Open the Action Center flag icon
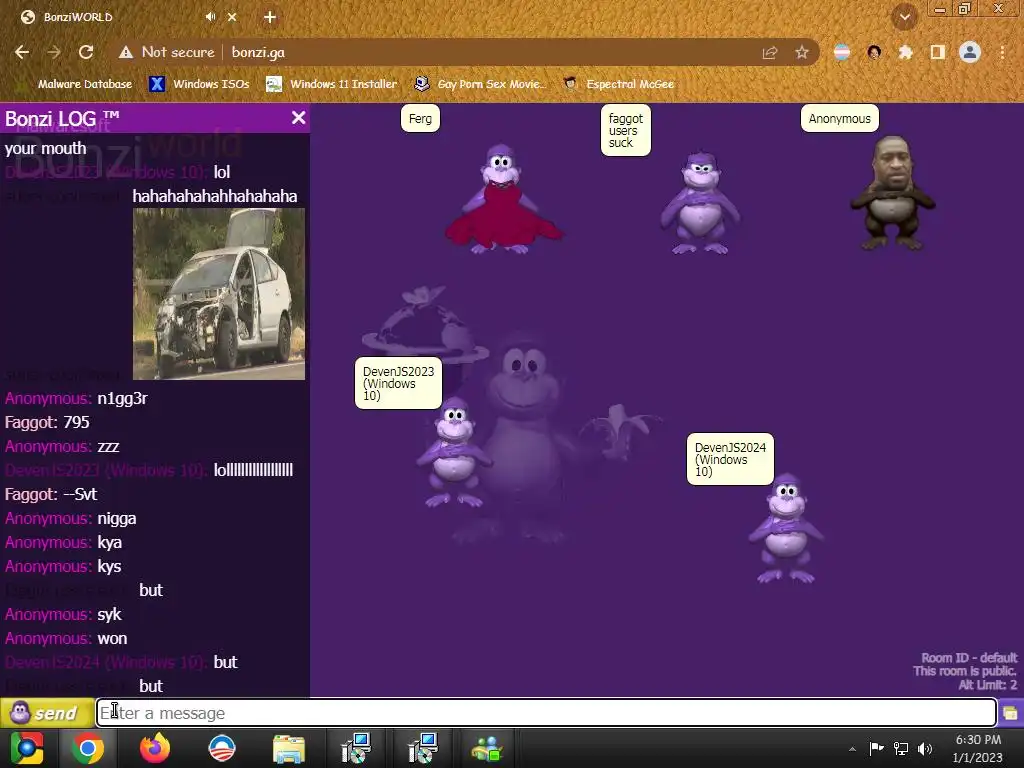 coord(876,748)
